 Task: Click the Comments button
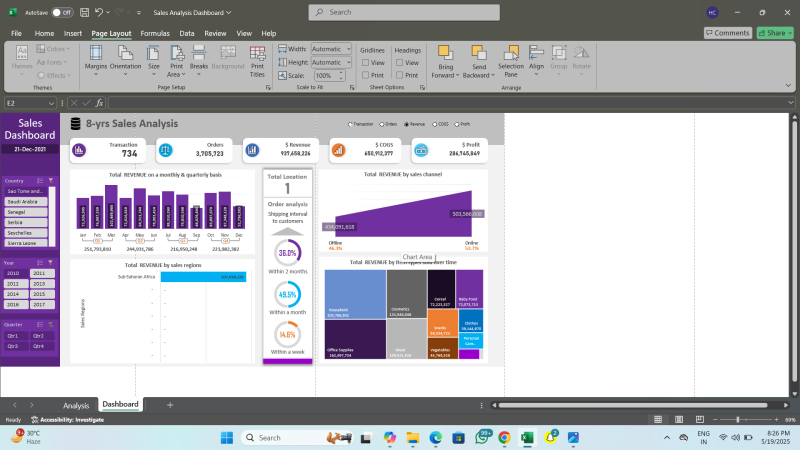[x=727, y=33]
